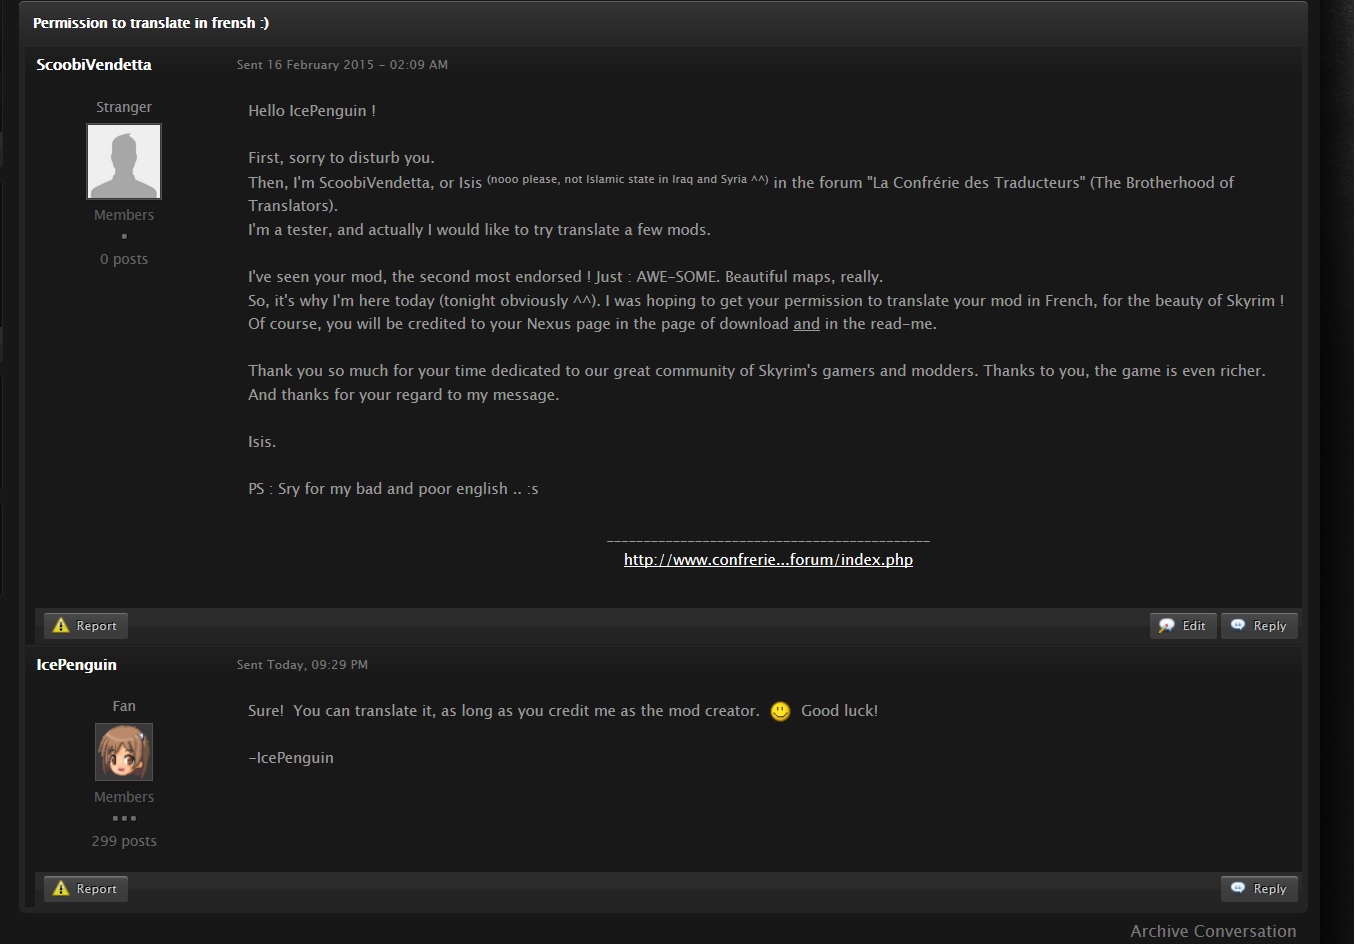Reply to ScoobiVendetta's message
The width and height of the screenshot is (1355, 945).
tap(1259, 626)
